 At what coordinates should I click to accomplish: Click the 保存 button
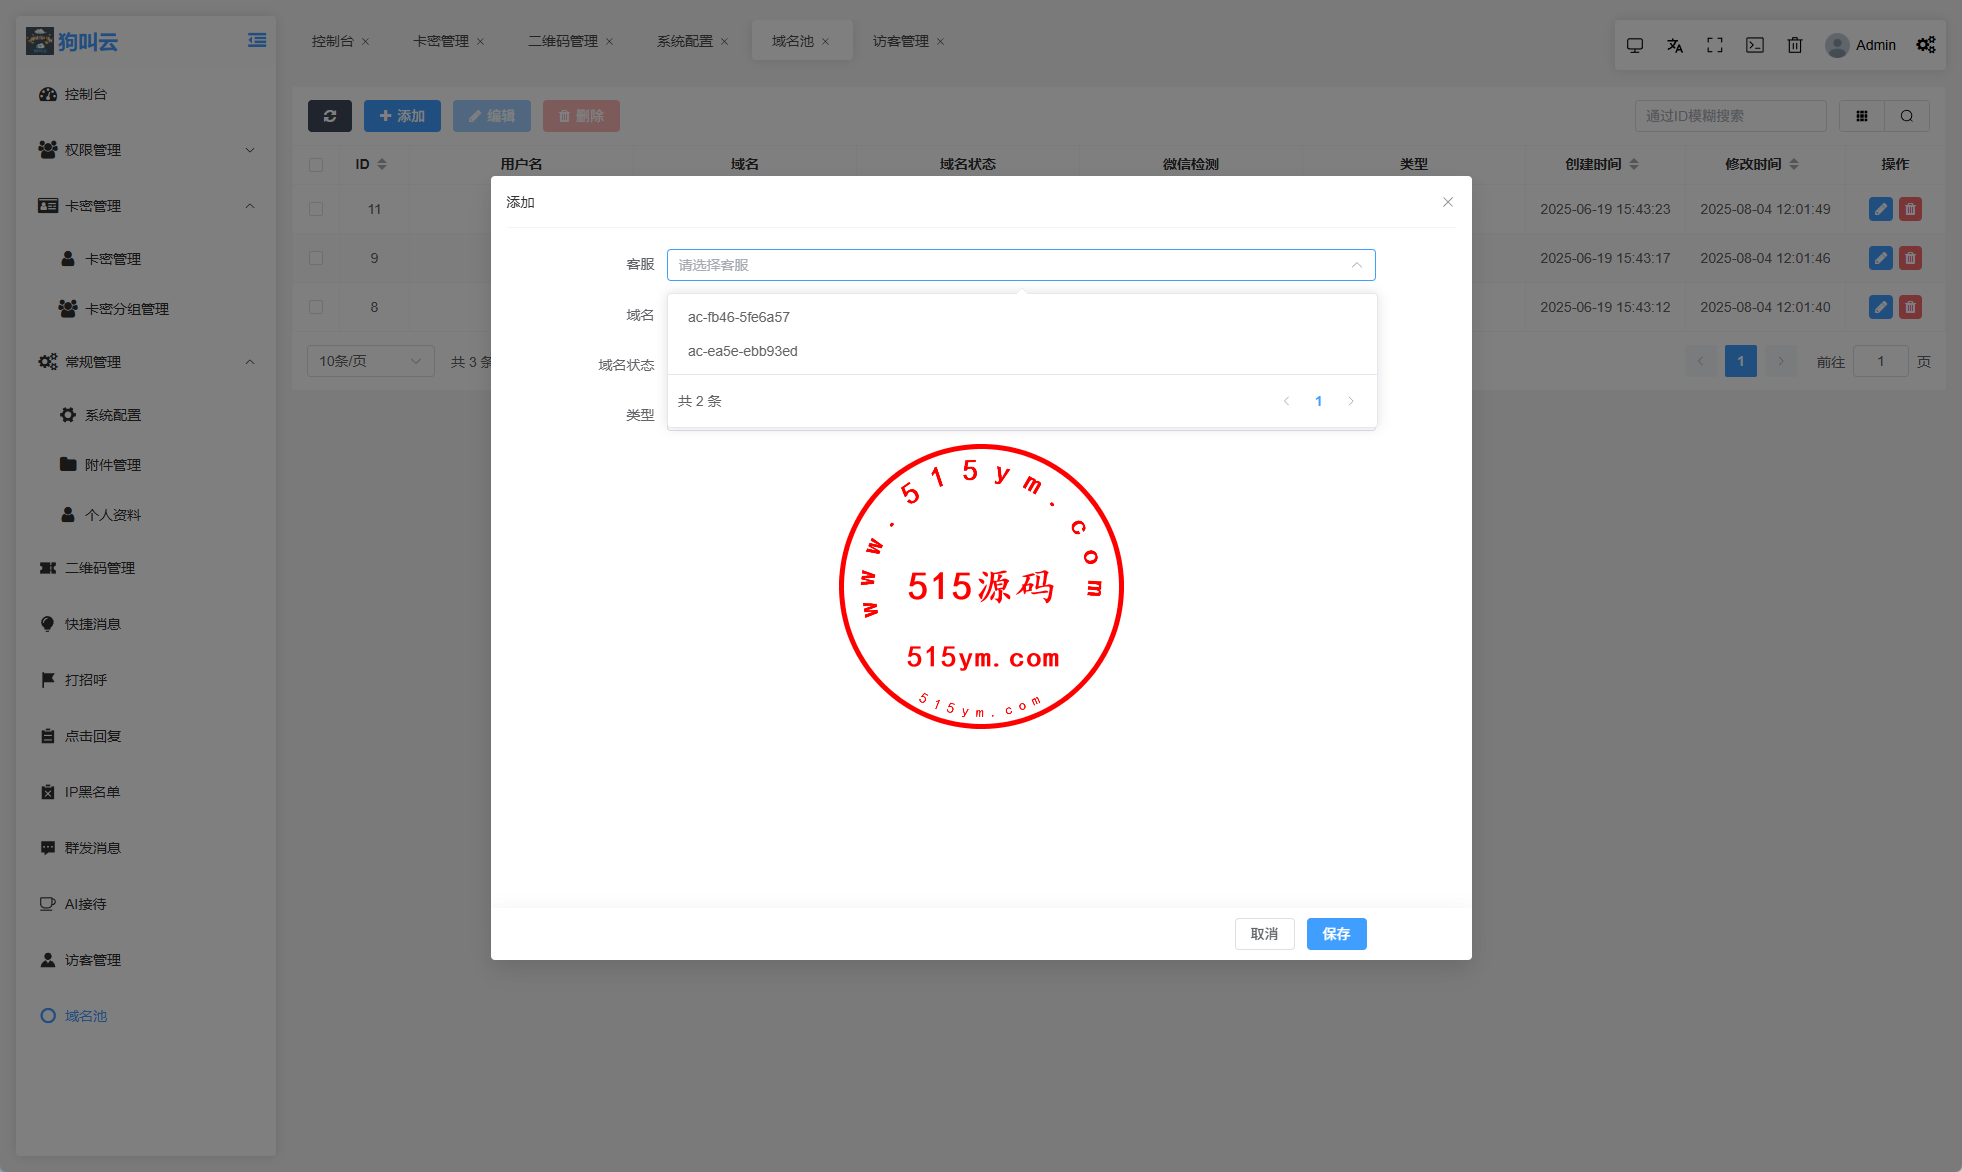point(1336,934)
